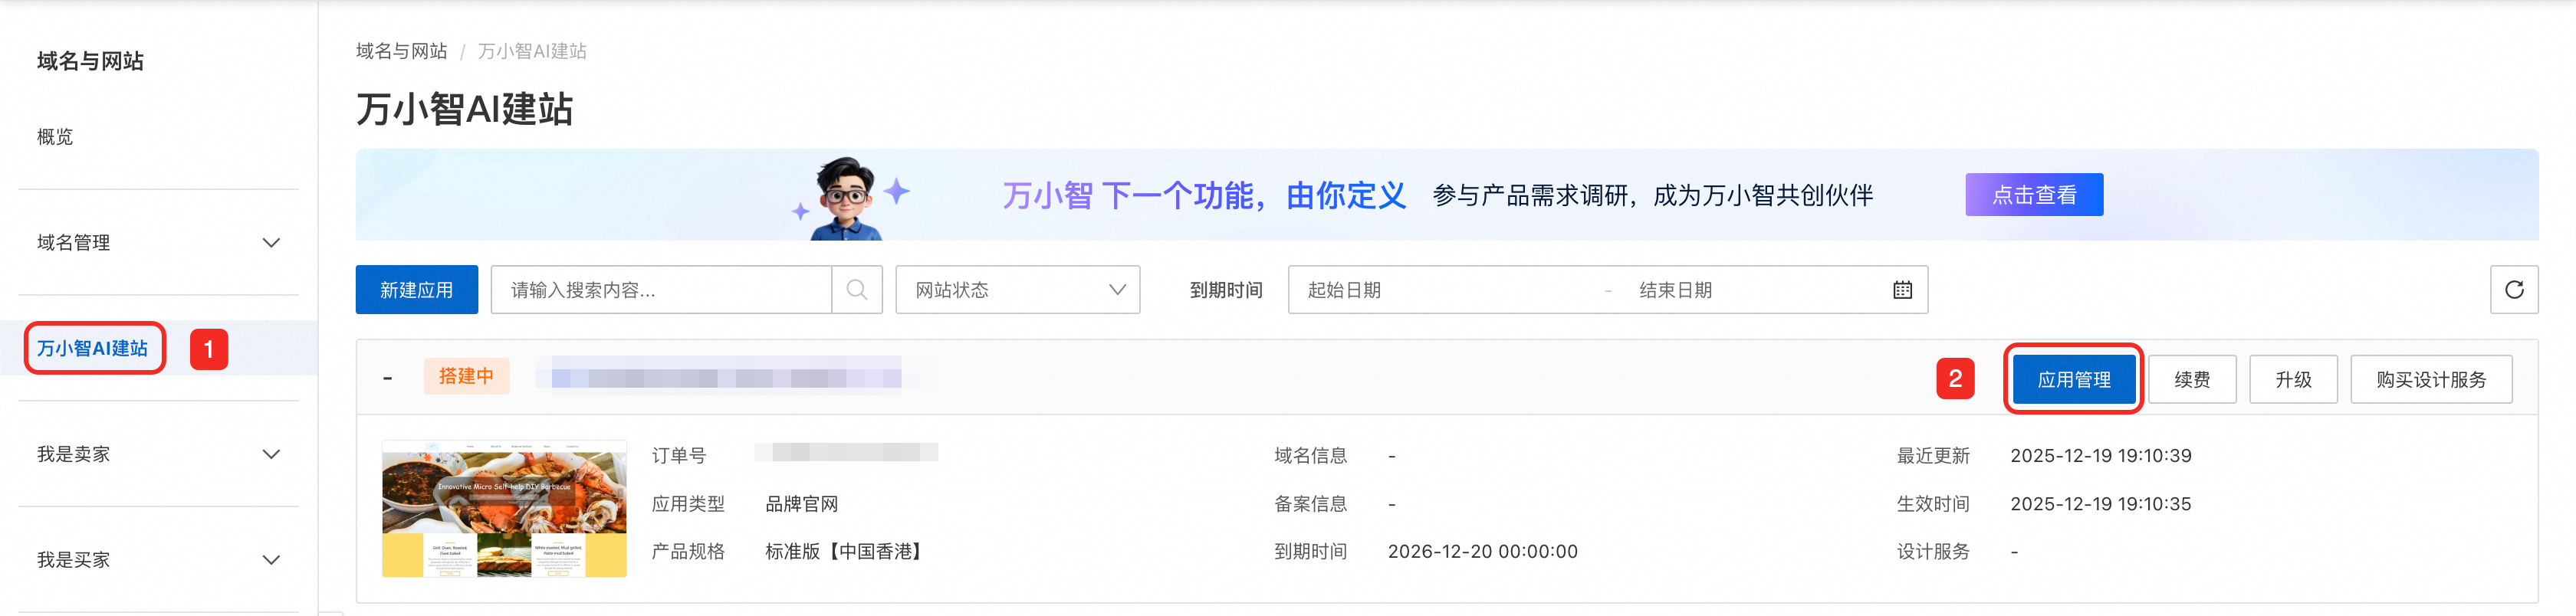The height and width of the screenshot is (616, 2576).
Task: Collapse the app row with the minus icon
Action: (x=388, y=378)
